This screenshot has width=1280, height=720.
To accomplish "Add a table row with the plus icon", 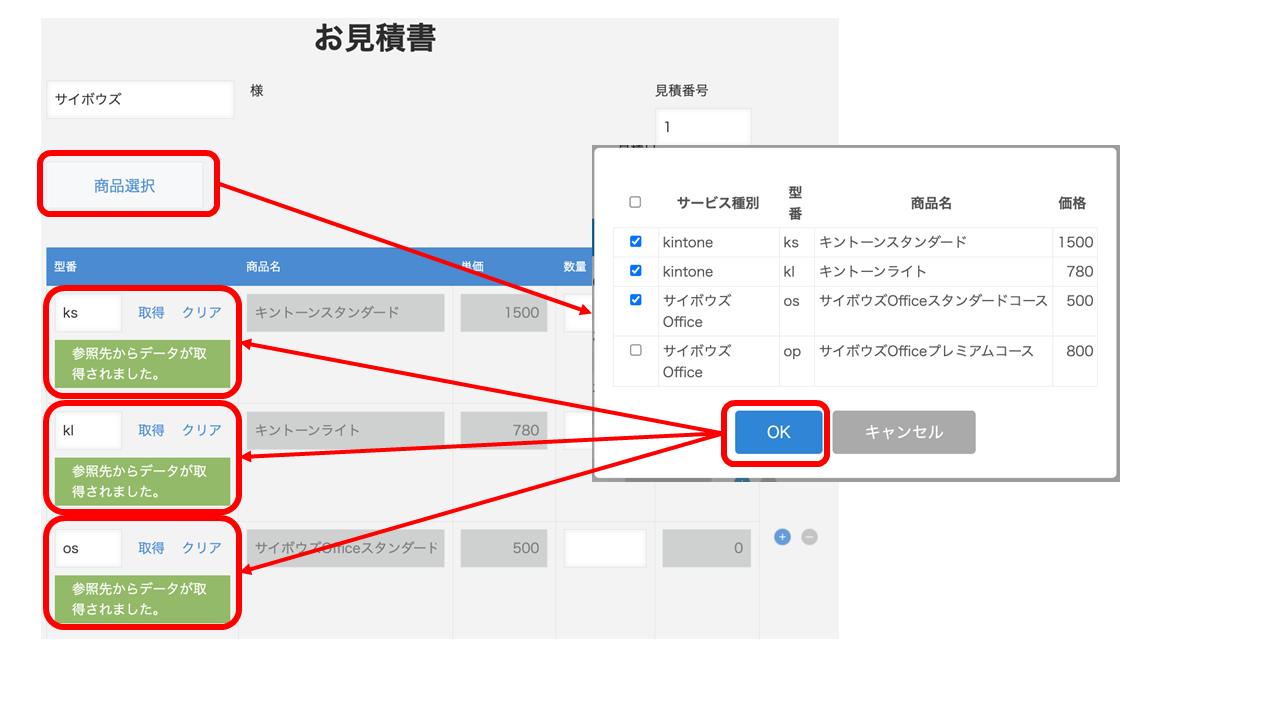I will coord(782,537).
